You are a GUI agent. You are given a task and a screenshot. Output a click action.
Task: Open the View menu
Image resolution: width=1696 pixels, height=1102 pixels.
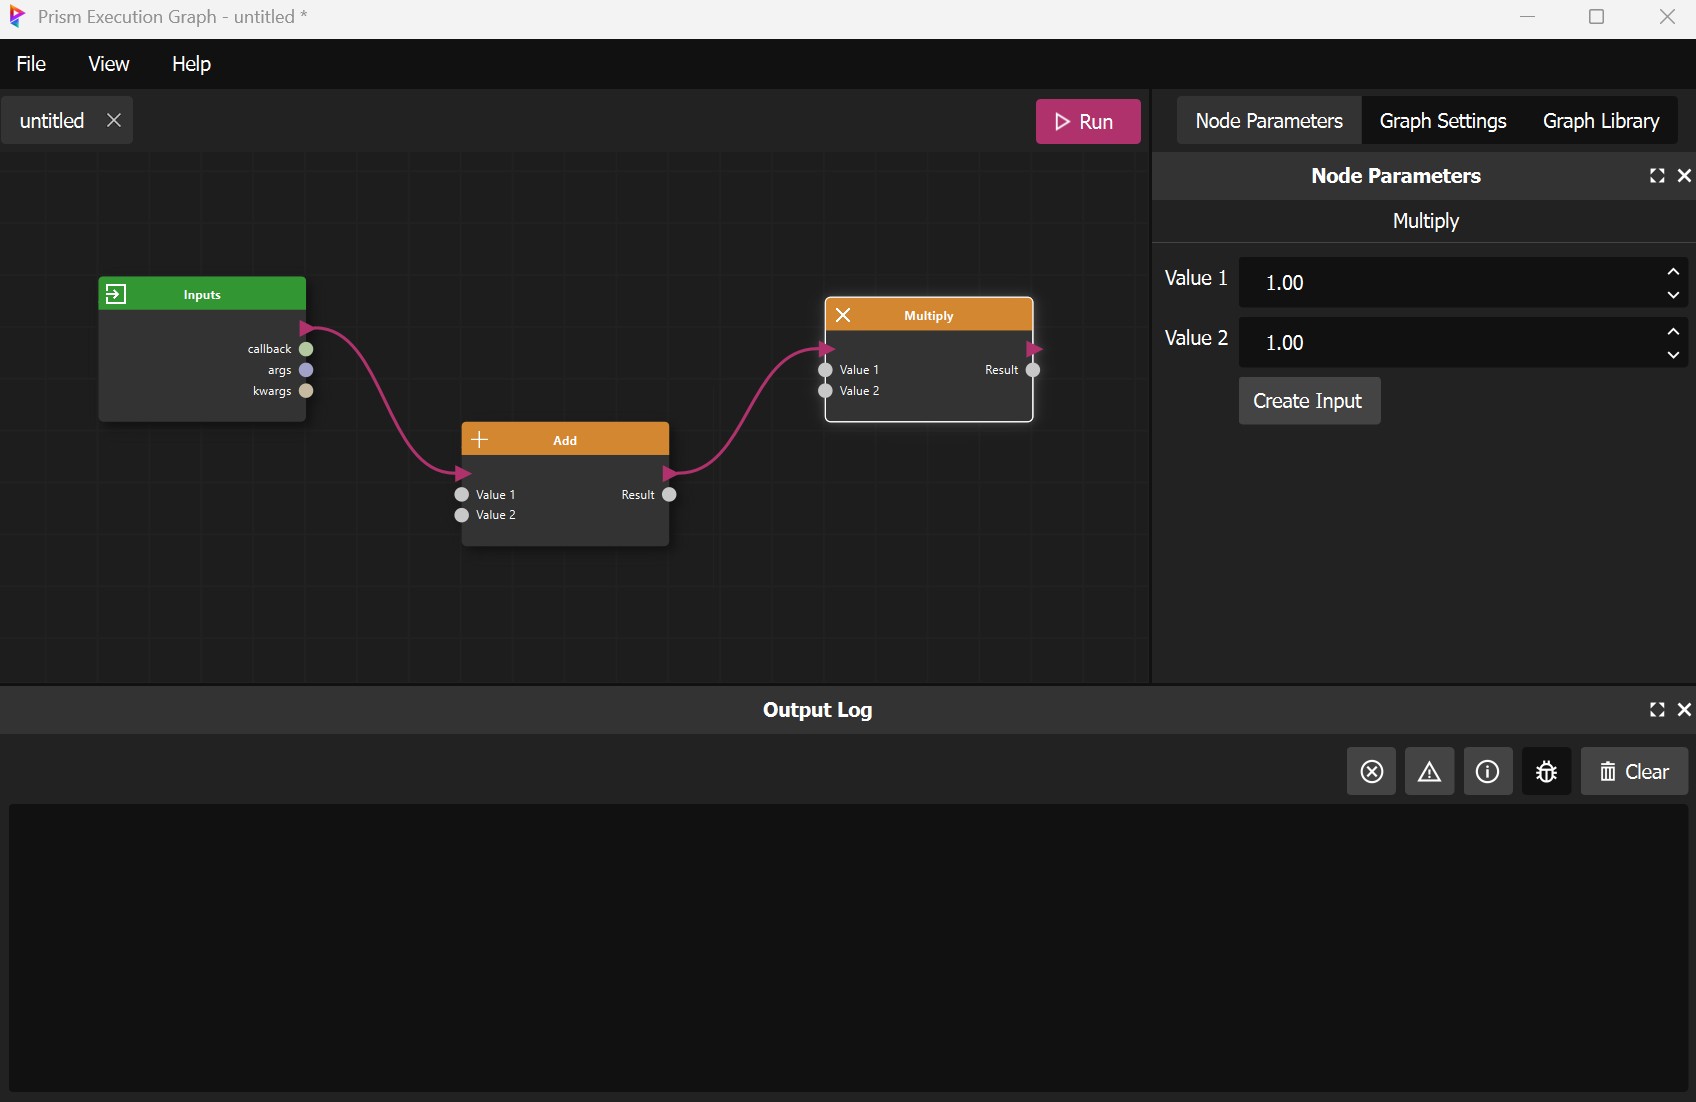[x=108, y=64]
